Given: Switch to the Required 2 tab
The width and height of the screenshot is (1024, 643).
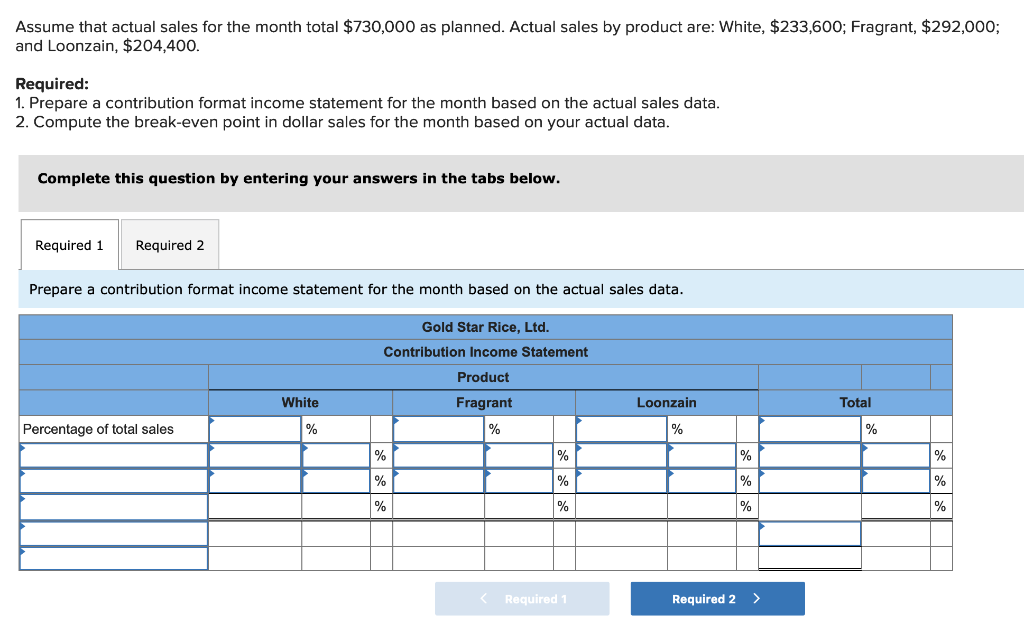Looking at the screenshot, I should pos(170,245).
